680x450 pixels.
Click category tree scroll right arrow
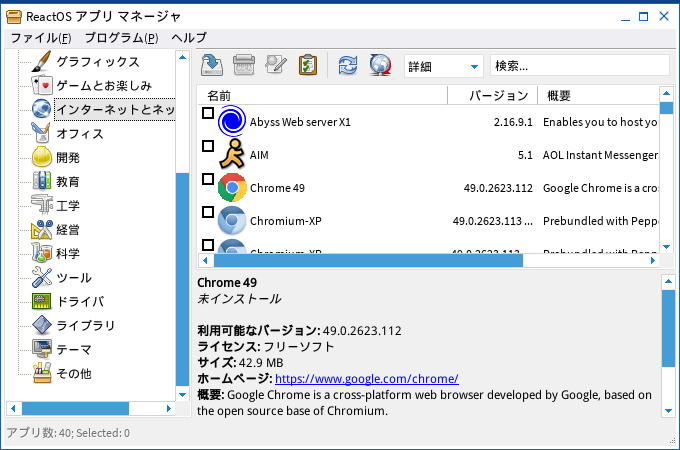[169, 408]
